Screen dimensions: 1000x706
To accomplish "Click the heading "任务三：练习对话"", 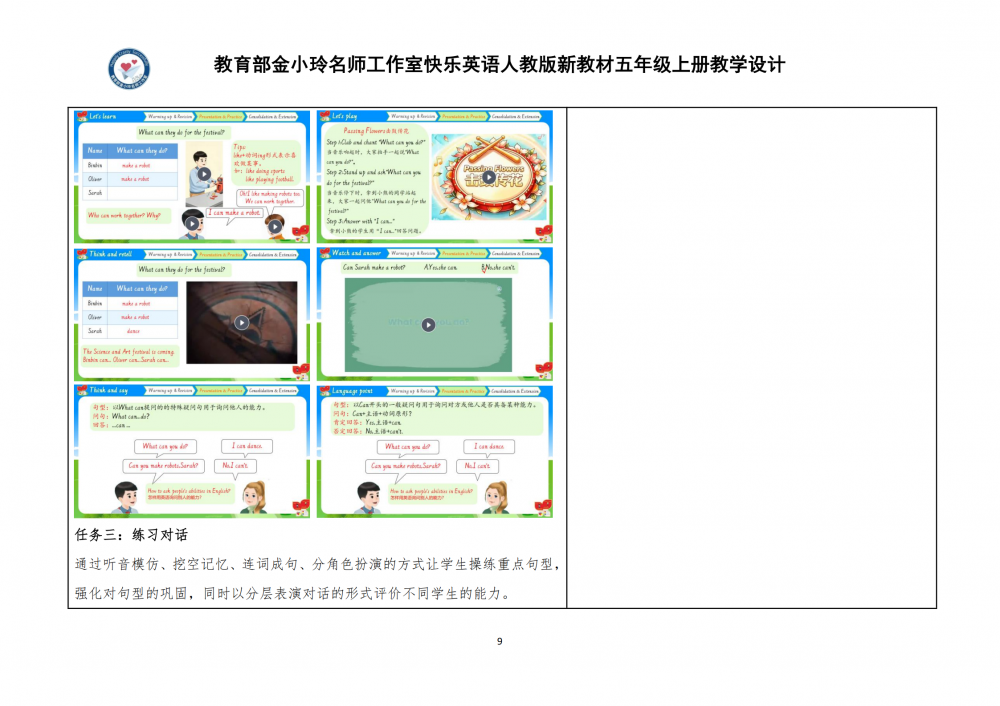I will coord(131,535).
